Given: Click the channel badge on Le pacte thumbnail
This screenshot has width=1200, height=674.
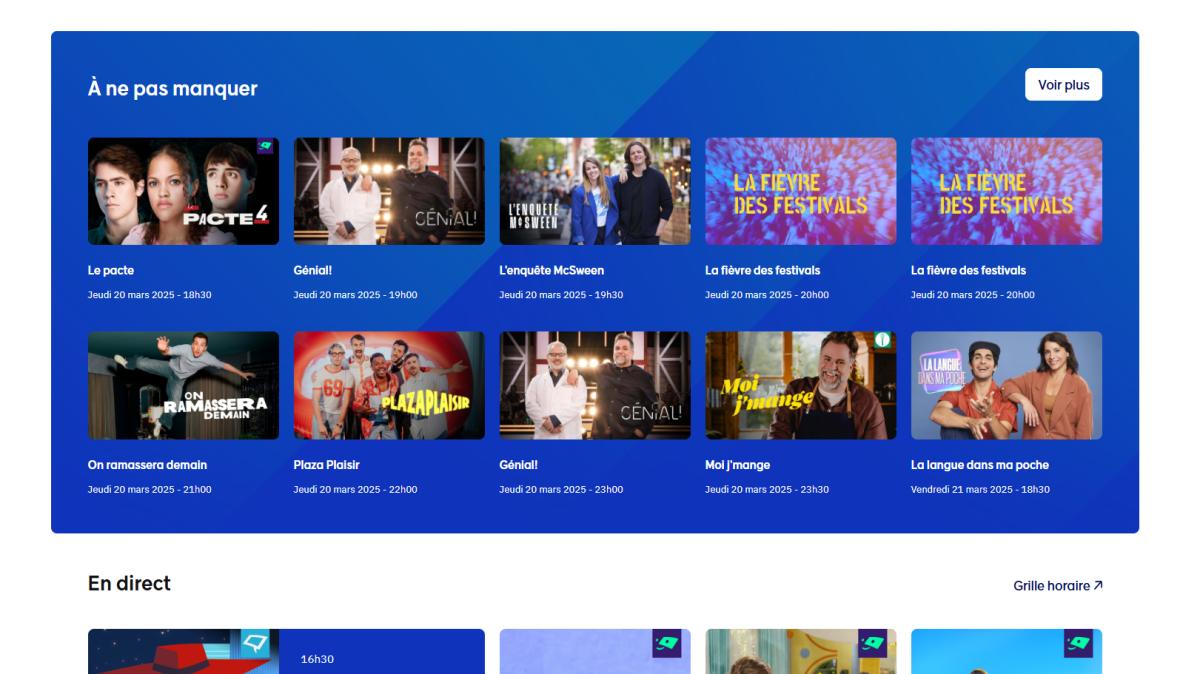Looking at the screenshot, I should 265,146.
